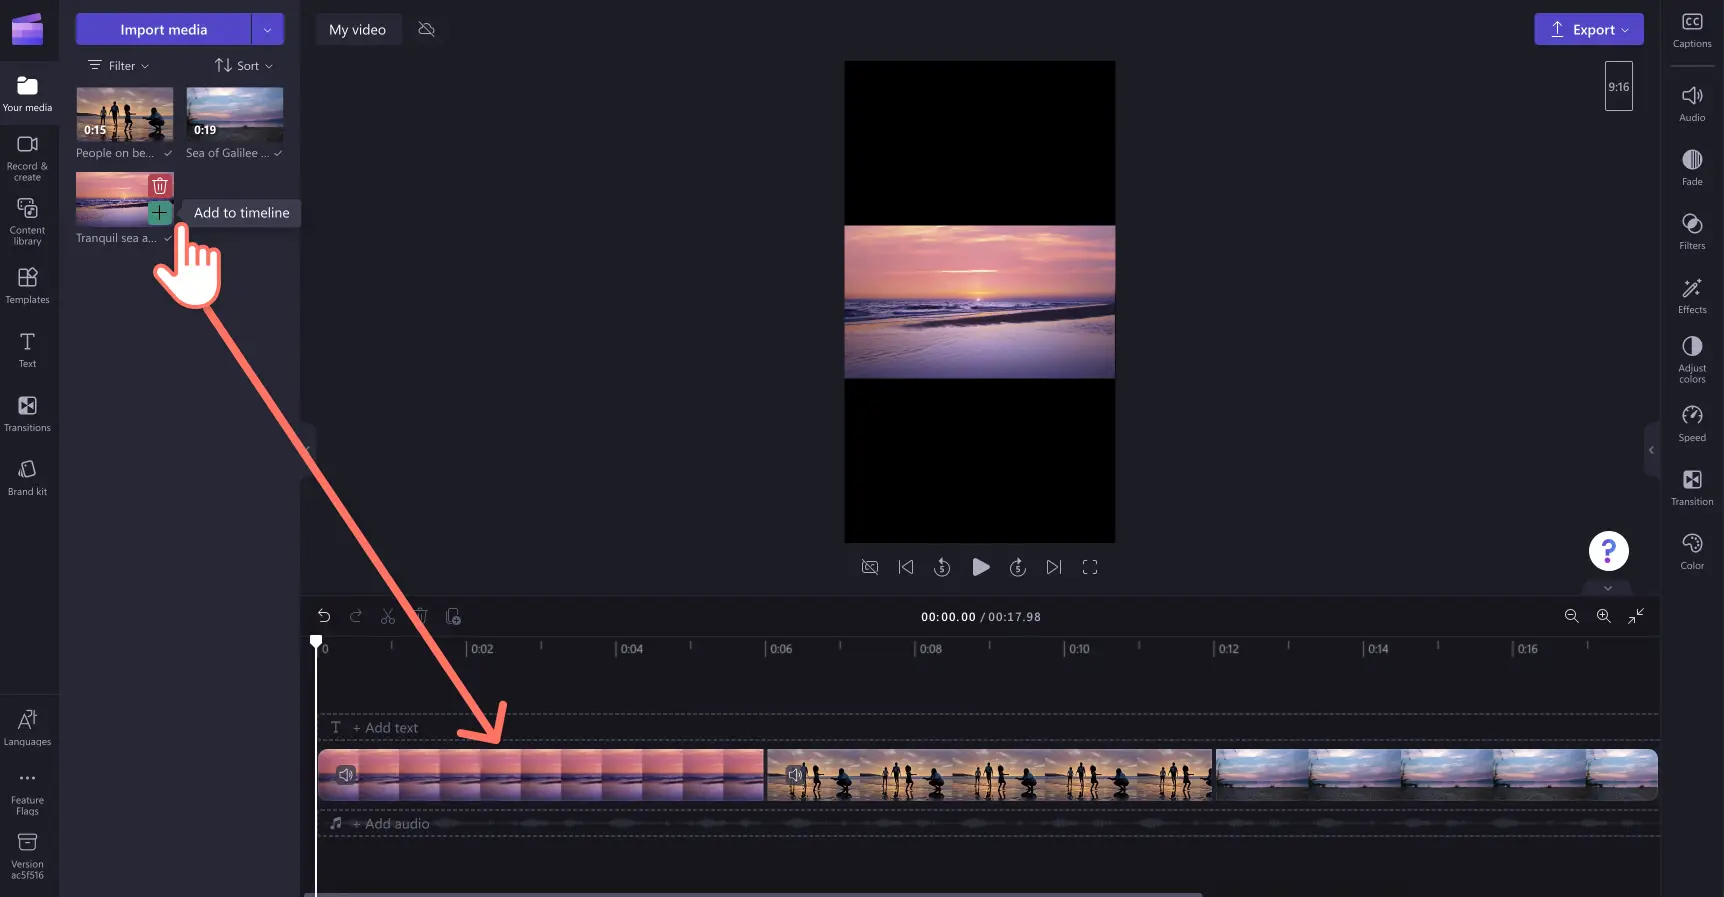Screen dimensions: 1724x897
Task: Click timeline ruler at 0:14 mark
Action: [x=1375, y=649]
